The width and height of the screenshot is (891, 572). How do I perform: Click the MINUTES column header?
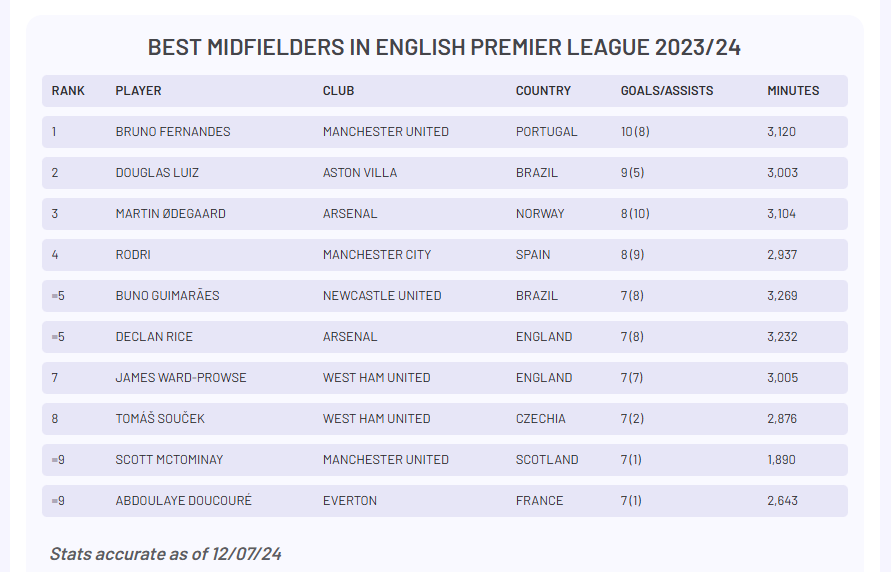793,91
